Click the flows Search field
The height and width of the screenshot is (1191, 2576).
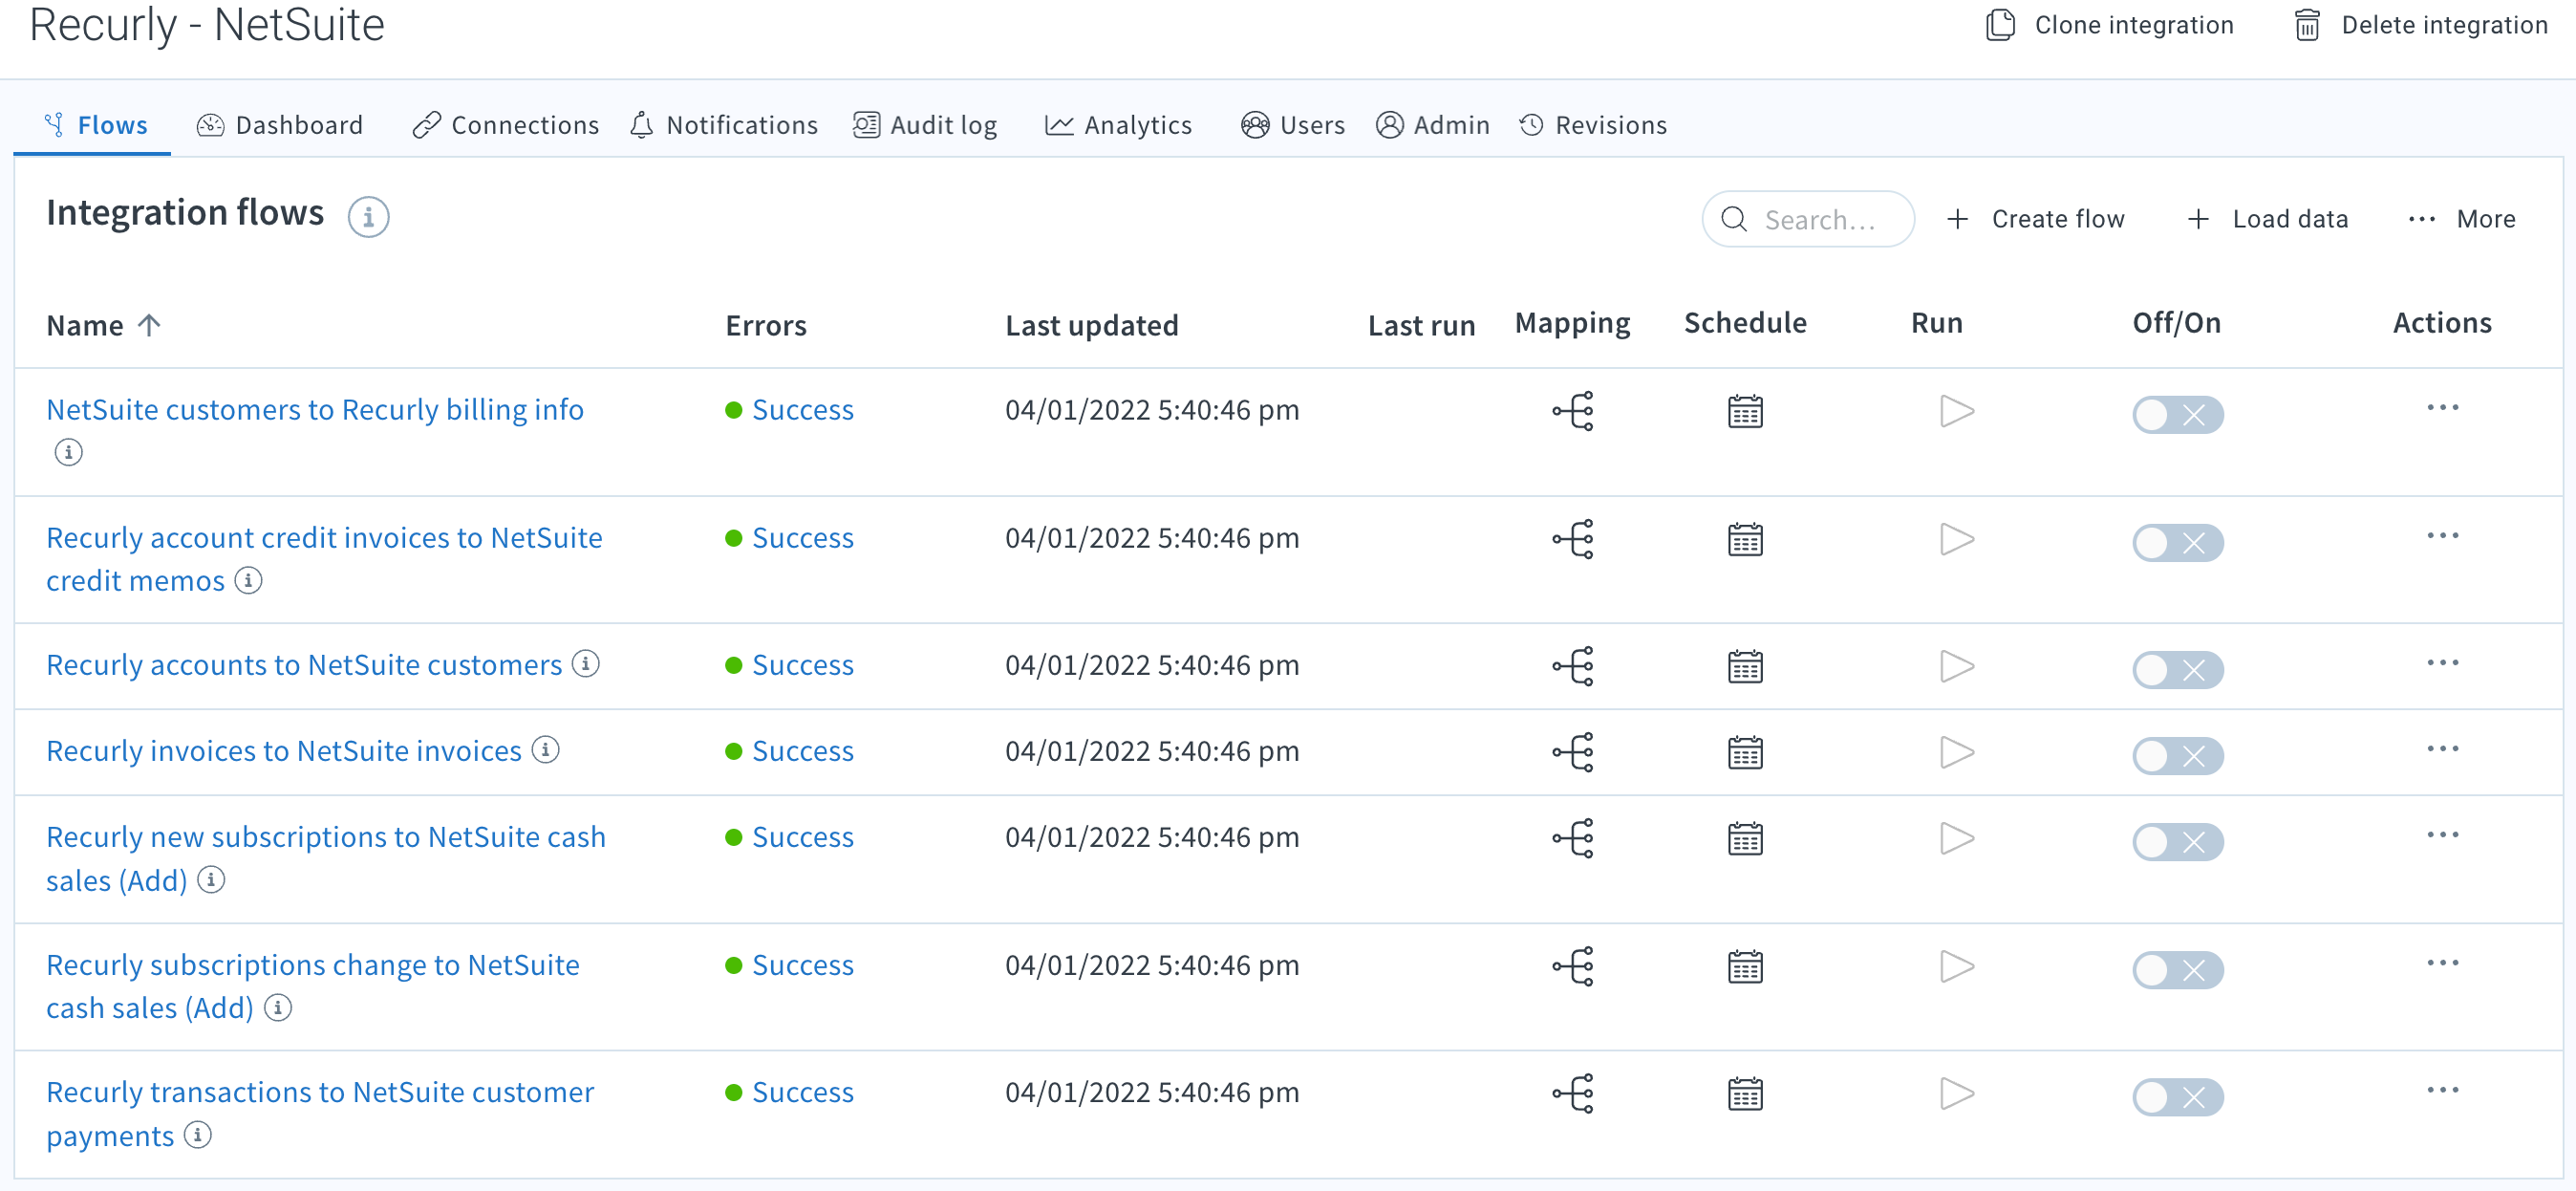pyautogui.click(x=1808, y=219)
